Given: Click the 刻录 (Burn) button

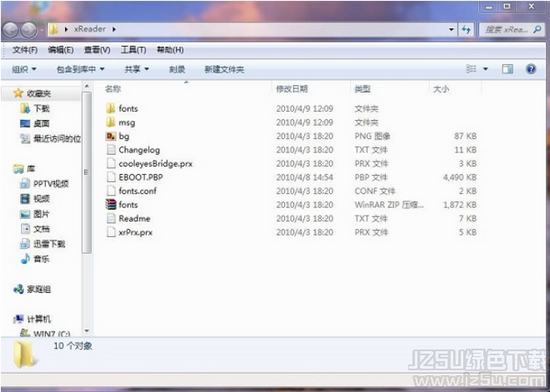Looking at the screenshot, I should coord(177,69).
